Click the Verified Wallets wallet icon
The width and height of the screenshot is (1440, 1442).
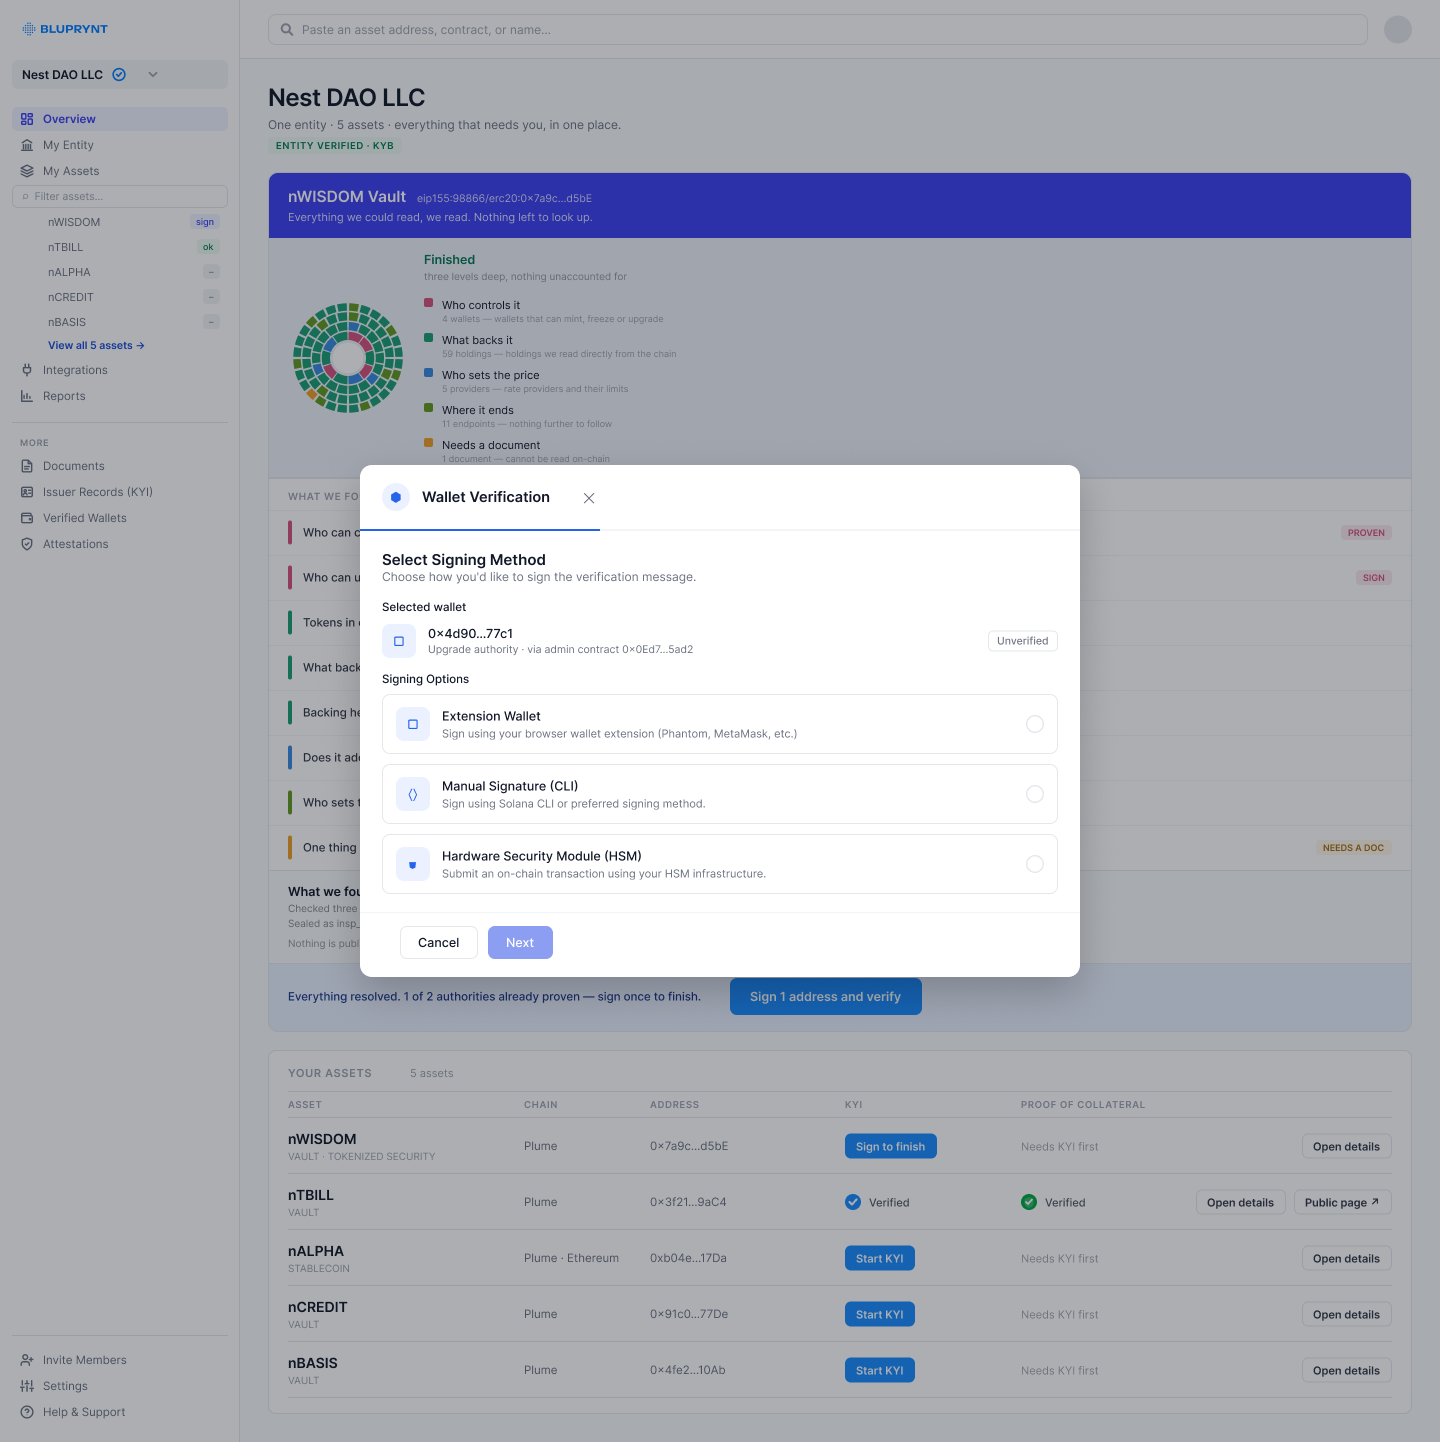(27, 518)
